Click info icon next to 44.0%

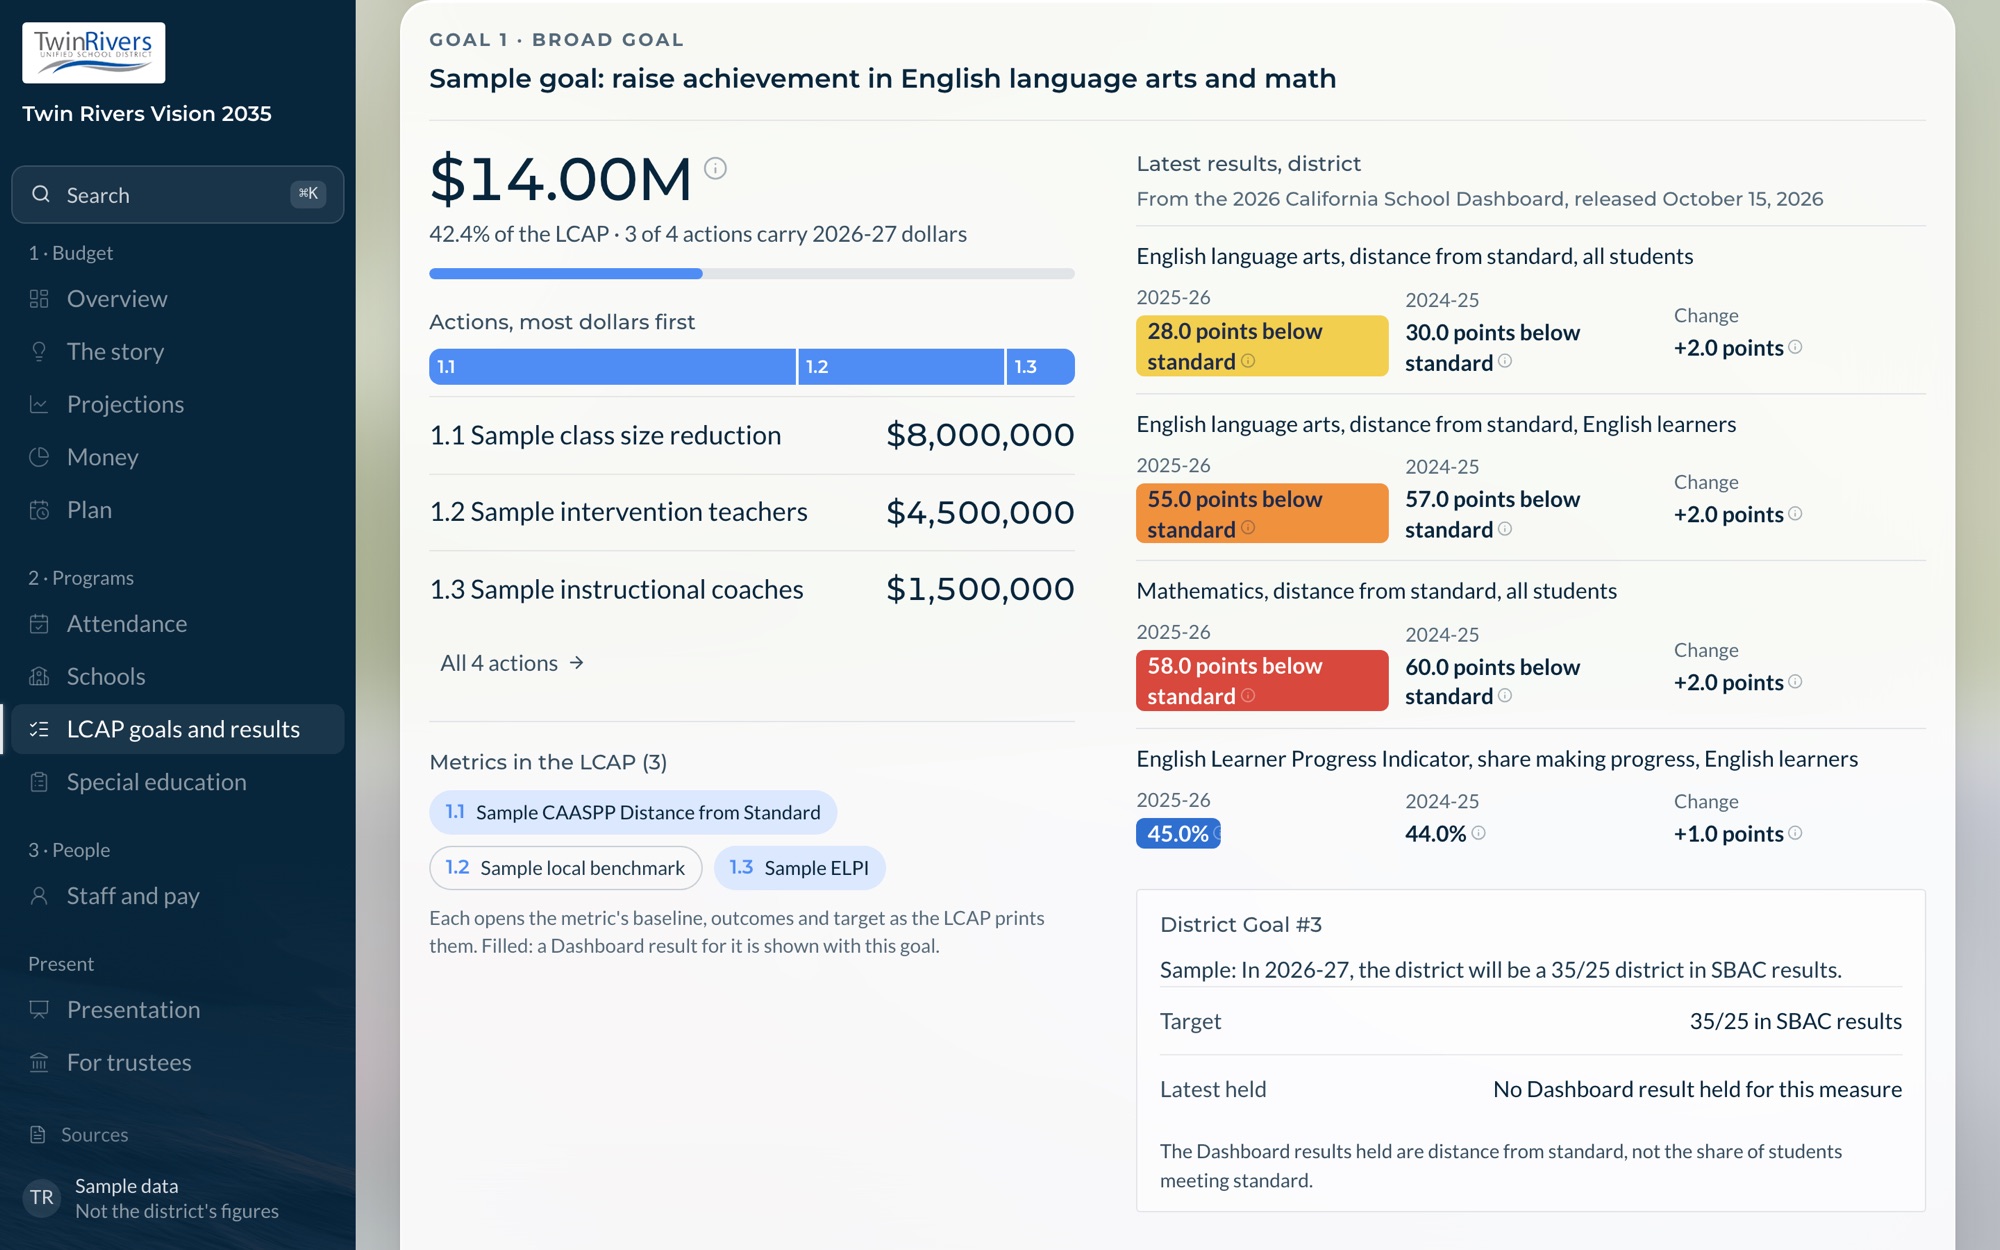[x=1478, y=833]
